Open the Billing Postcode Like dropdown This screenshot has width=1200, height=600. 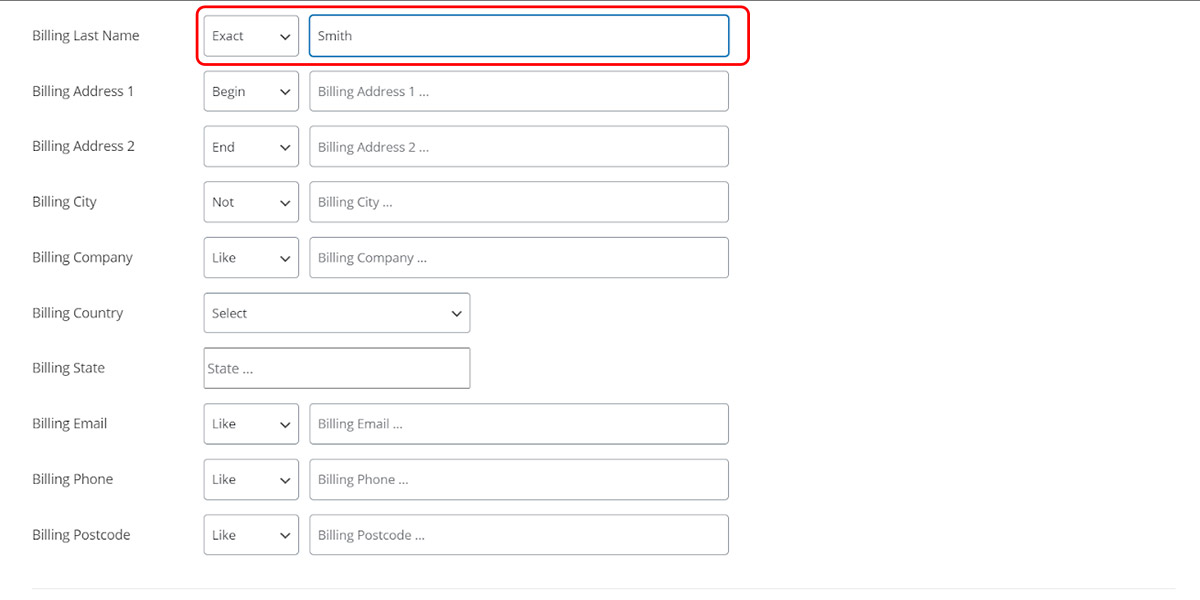coord(251,535)
